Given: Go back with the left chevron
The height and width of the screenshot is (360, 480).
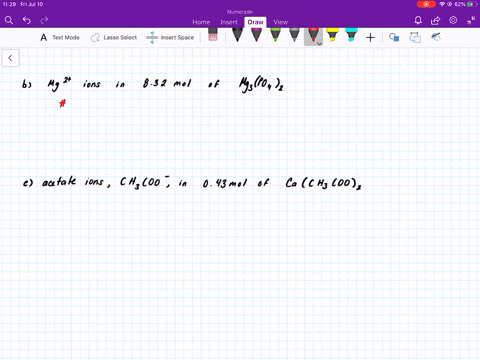Looking at the screenshot, I should point(10,58).
